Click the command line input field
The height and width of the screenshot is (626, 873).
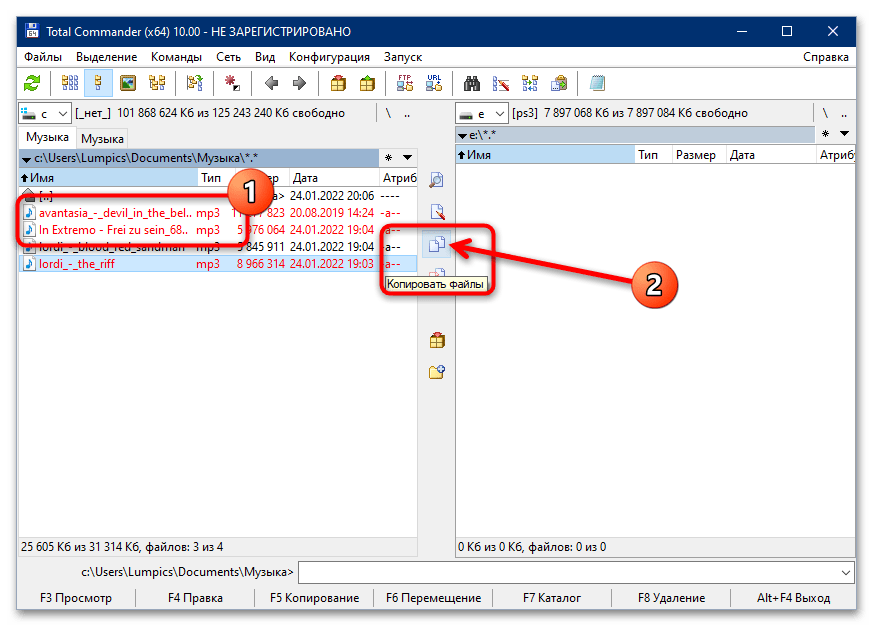[568, 573]
